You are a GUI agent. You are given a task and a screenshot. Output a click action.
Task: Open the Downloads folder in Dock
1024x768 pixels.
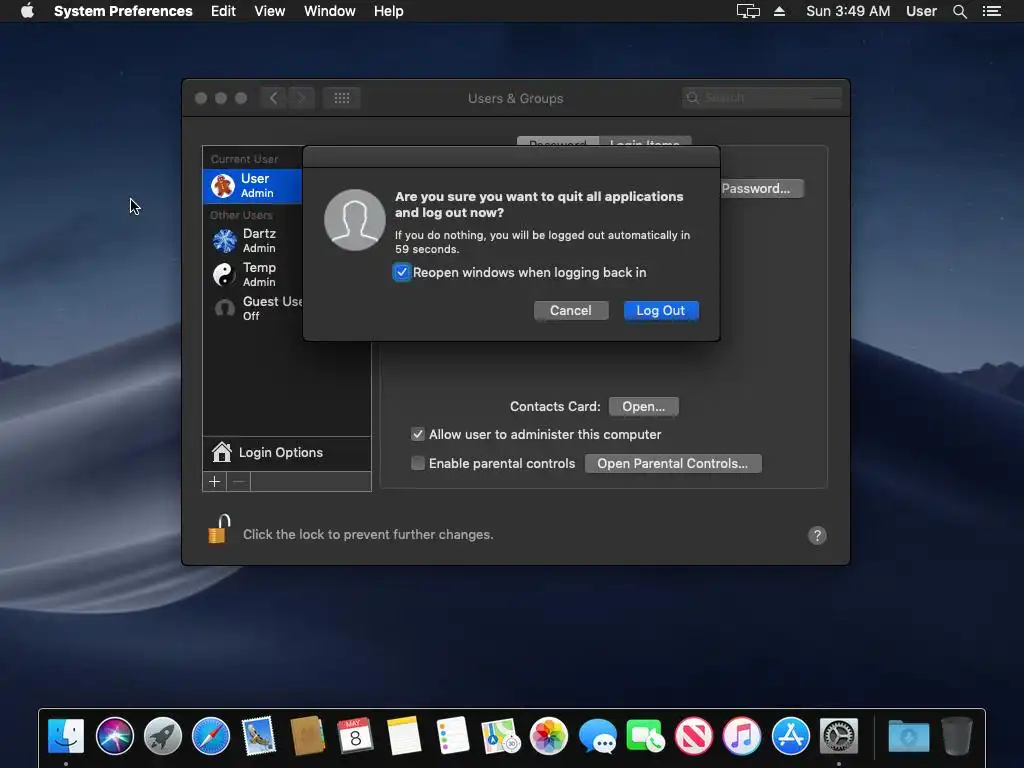pos(908,736)
